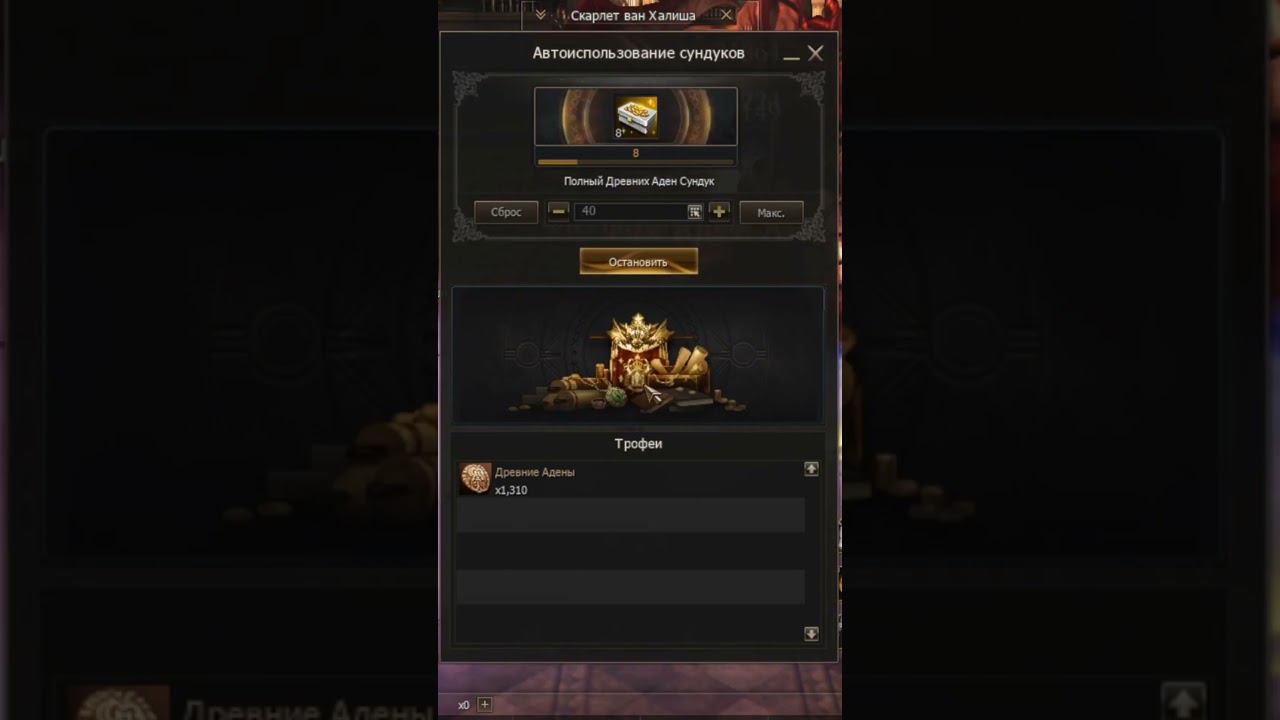Stop auto-use with Остановить button
This screenshot has height=720, width=1280.
pos(638,261)
